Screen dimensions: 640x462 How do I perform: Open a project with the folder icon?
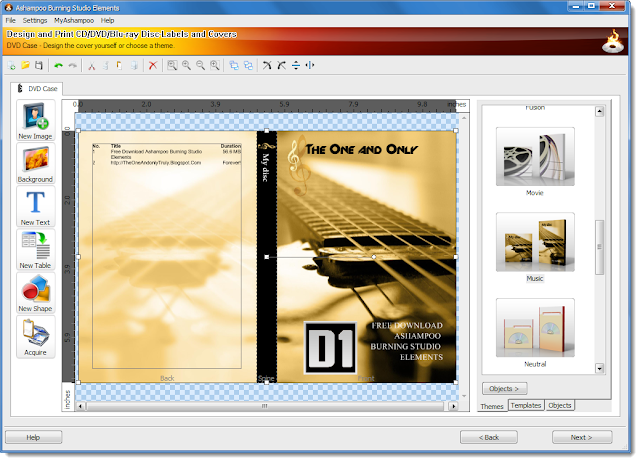pos(25,65)
